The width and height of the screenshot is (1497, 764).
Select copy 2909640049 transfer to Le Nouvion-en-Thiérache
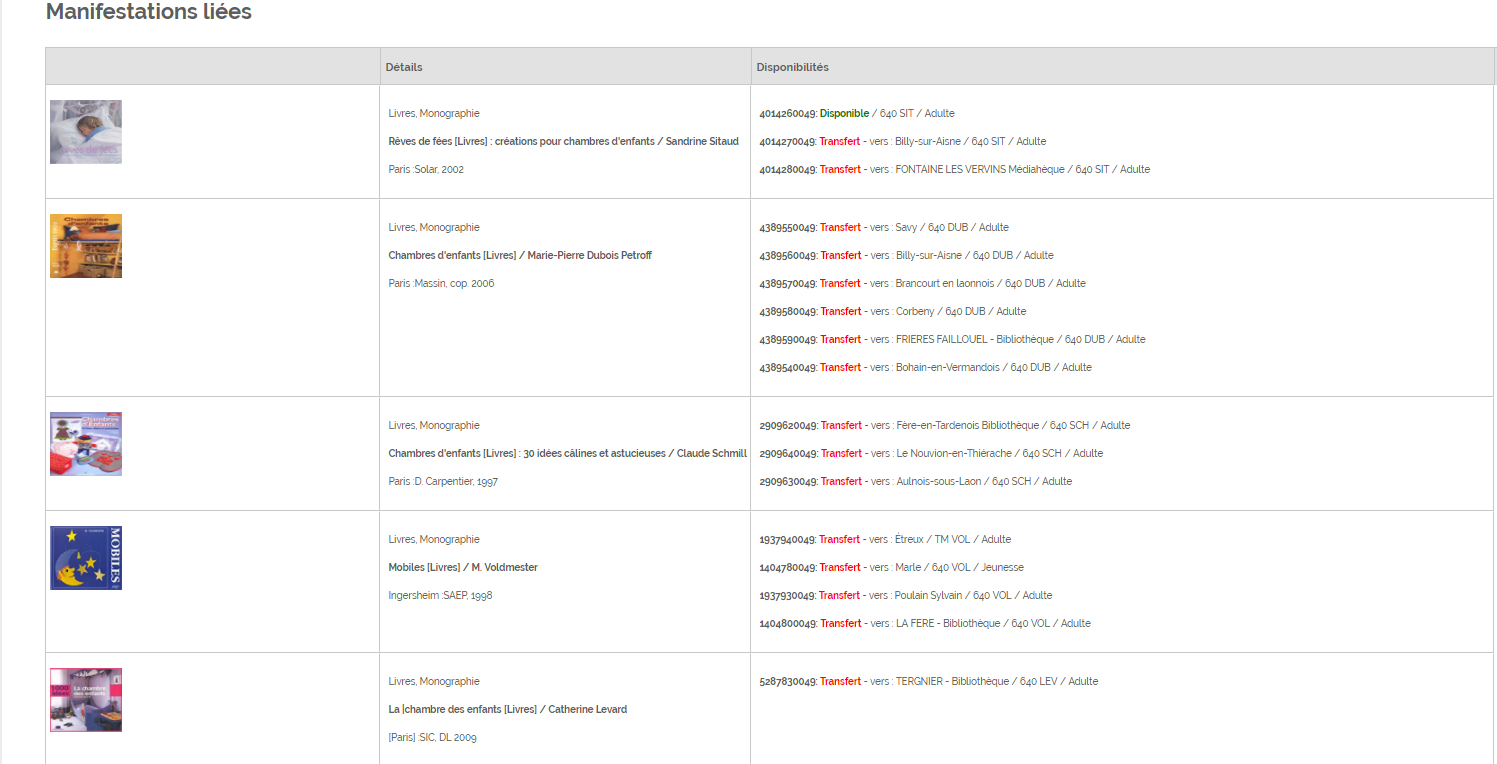coord(932,453)
